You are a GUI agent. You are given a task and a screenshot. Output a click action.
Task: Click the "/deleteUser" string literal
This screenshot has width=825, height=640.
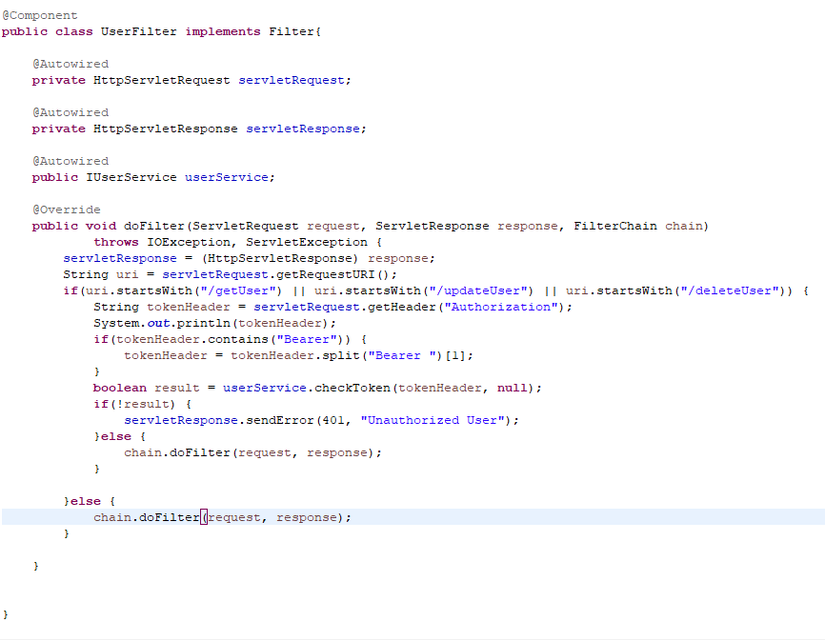[x=729, y=291]
